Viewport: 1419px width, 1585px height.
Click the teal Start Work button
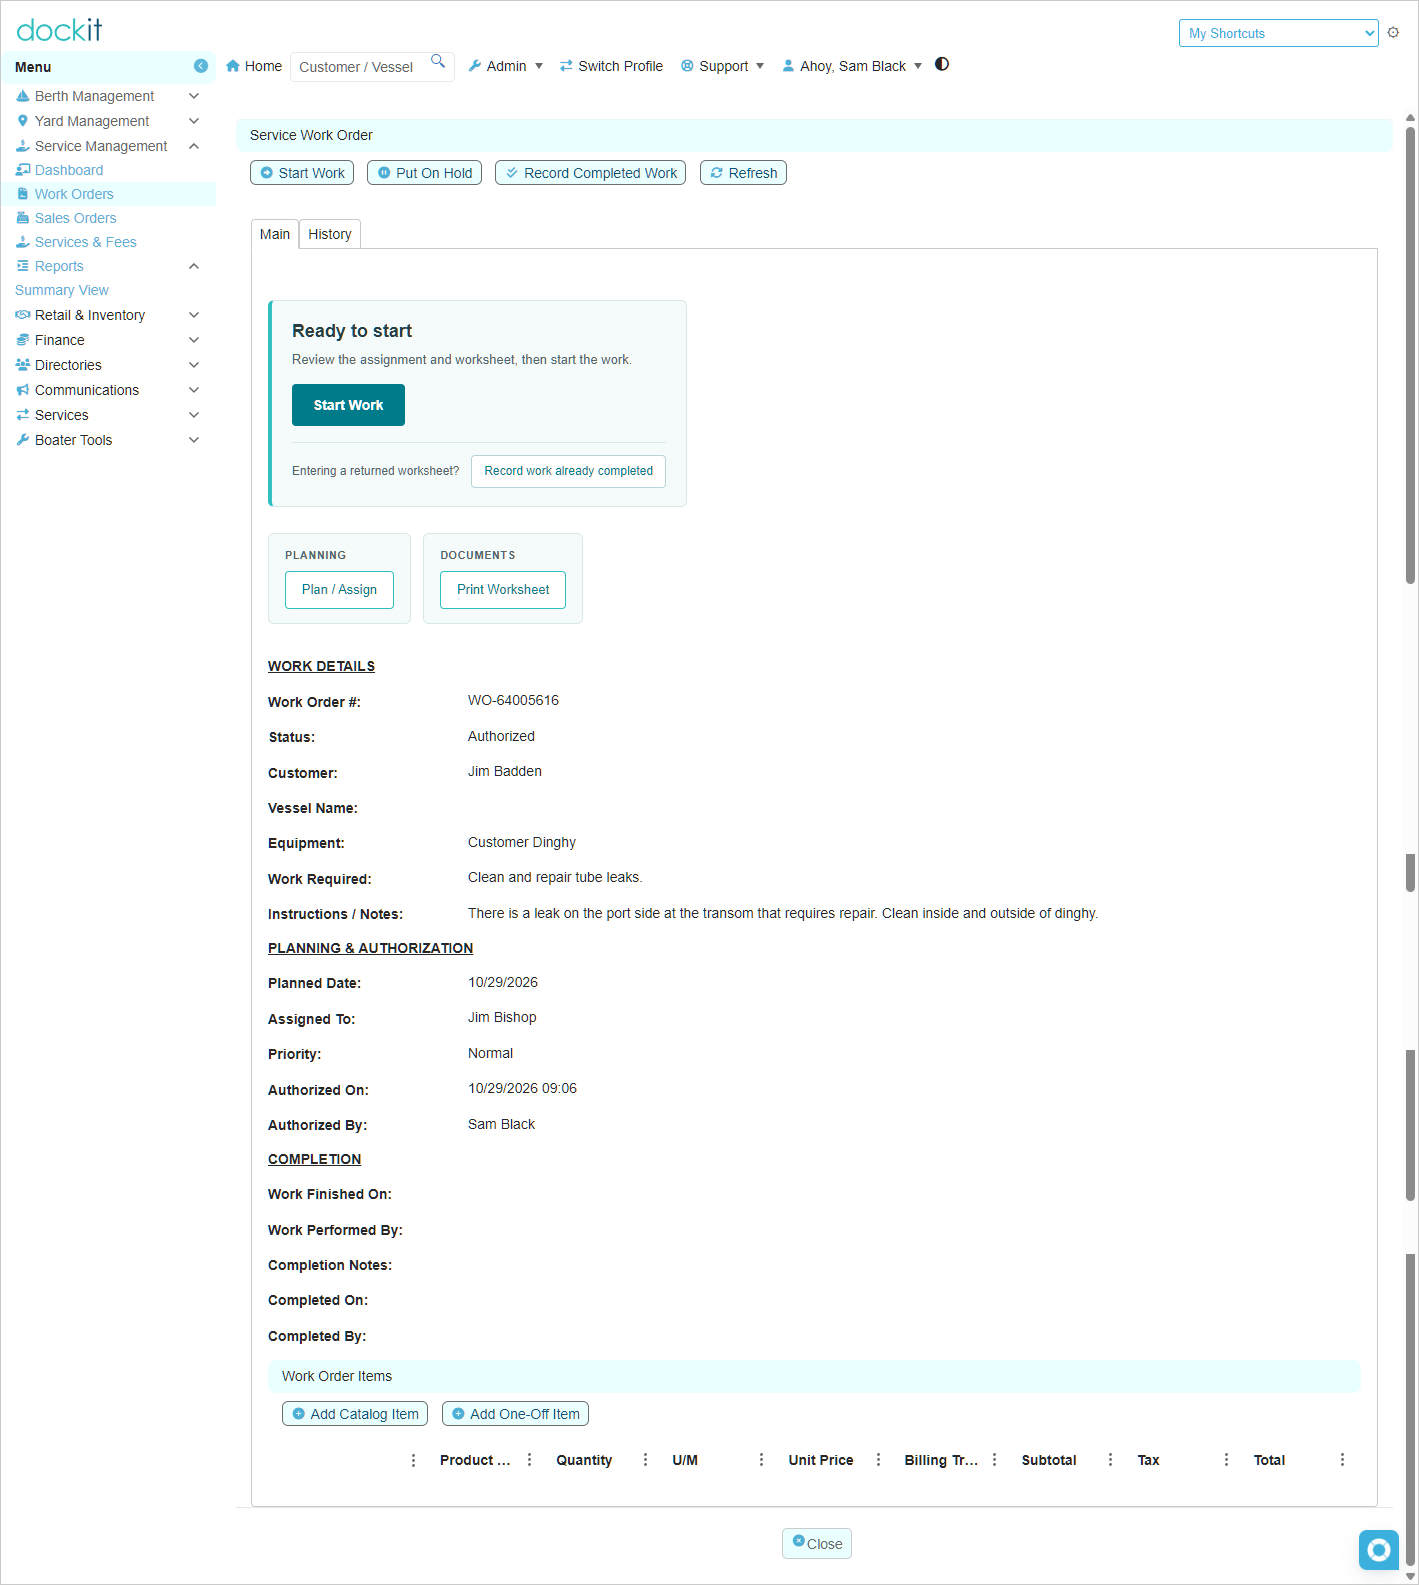click(348, 405)
